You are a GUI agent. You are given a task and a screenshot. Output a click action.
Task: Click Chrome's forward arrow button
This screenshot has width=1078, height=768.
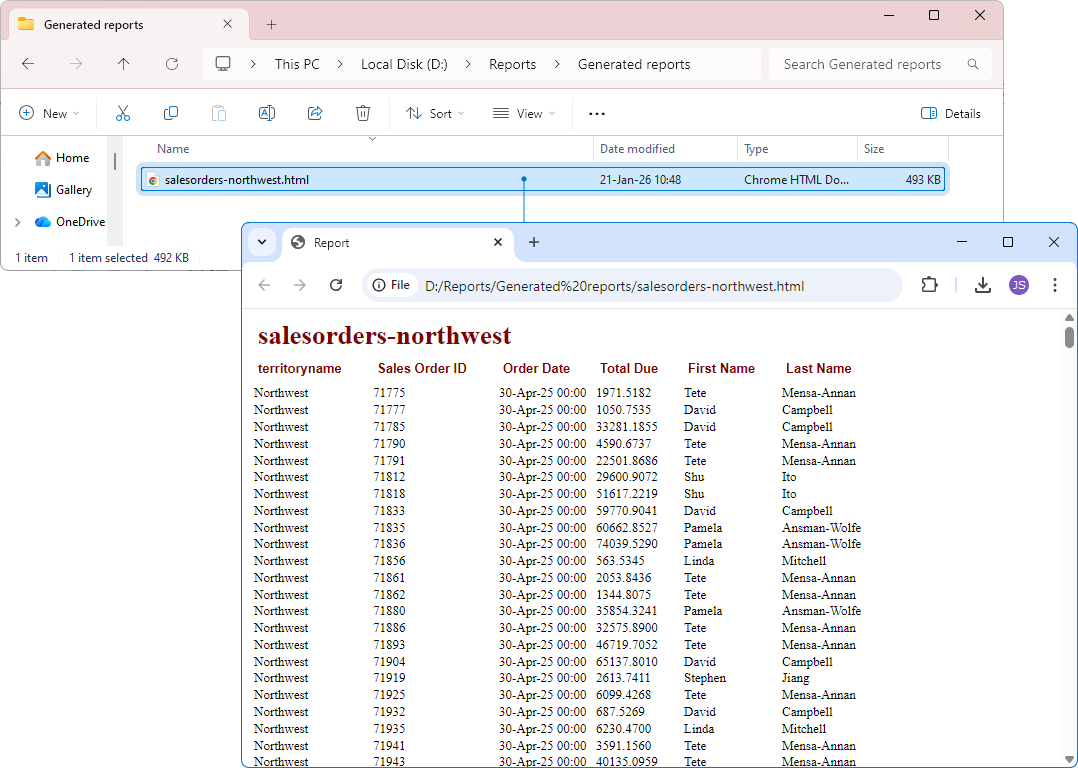[300, 285]
